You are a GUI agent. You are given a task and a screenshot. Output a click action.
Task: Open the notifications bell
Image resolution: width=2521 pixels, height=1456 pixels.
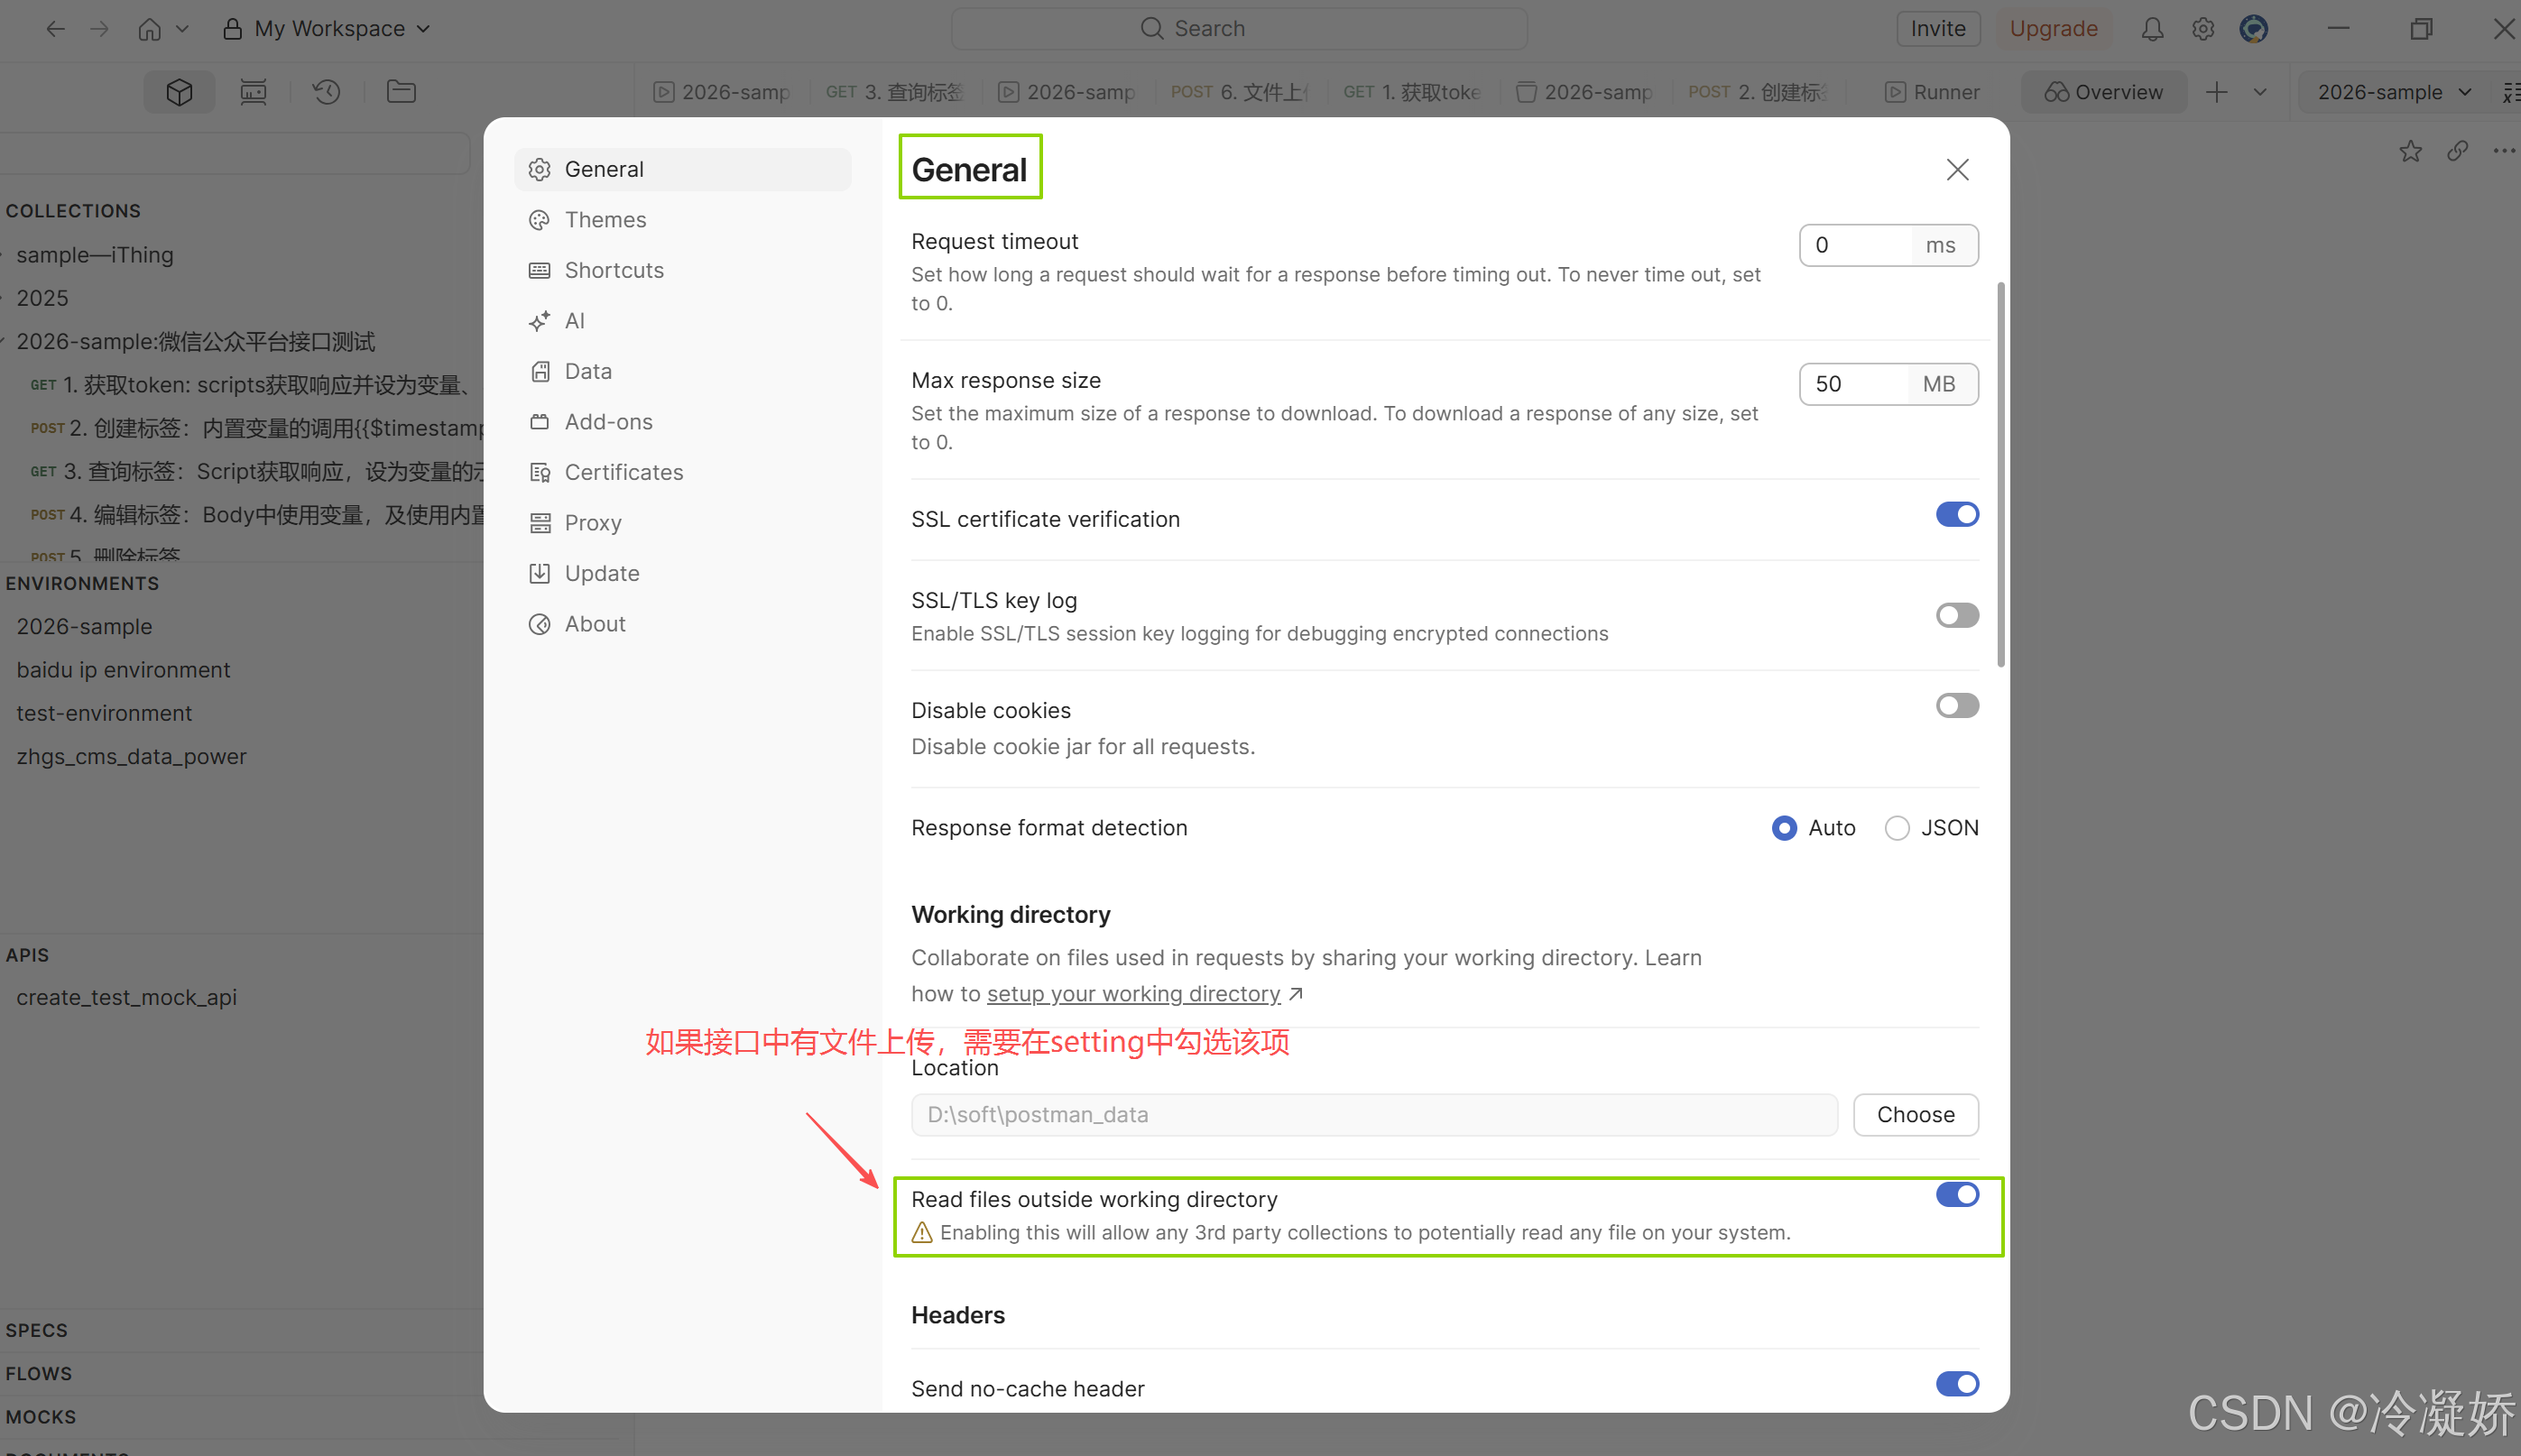point(2152,29)
